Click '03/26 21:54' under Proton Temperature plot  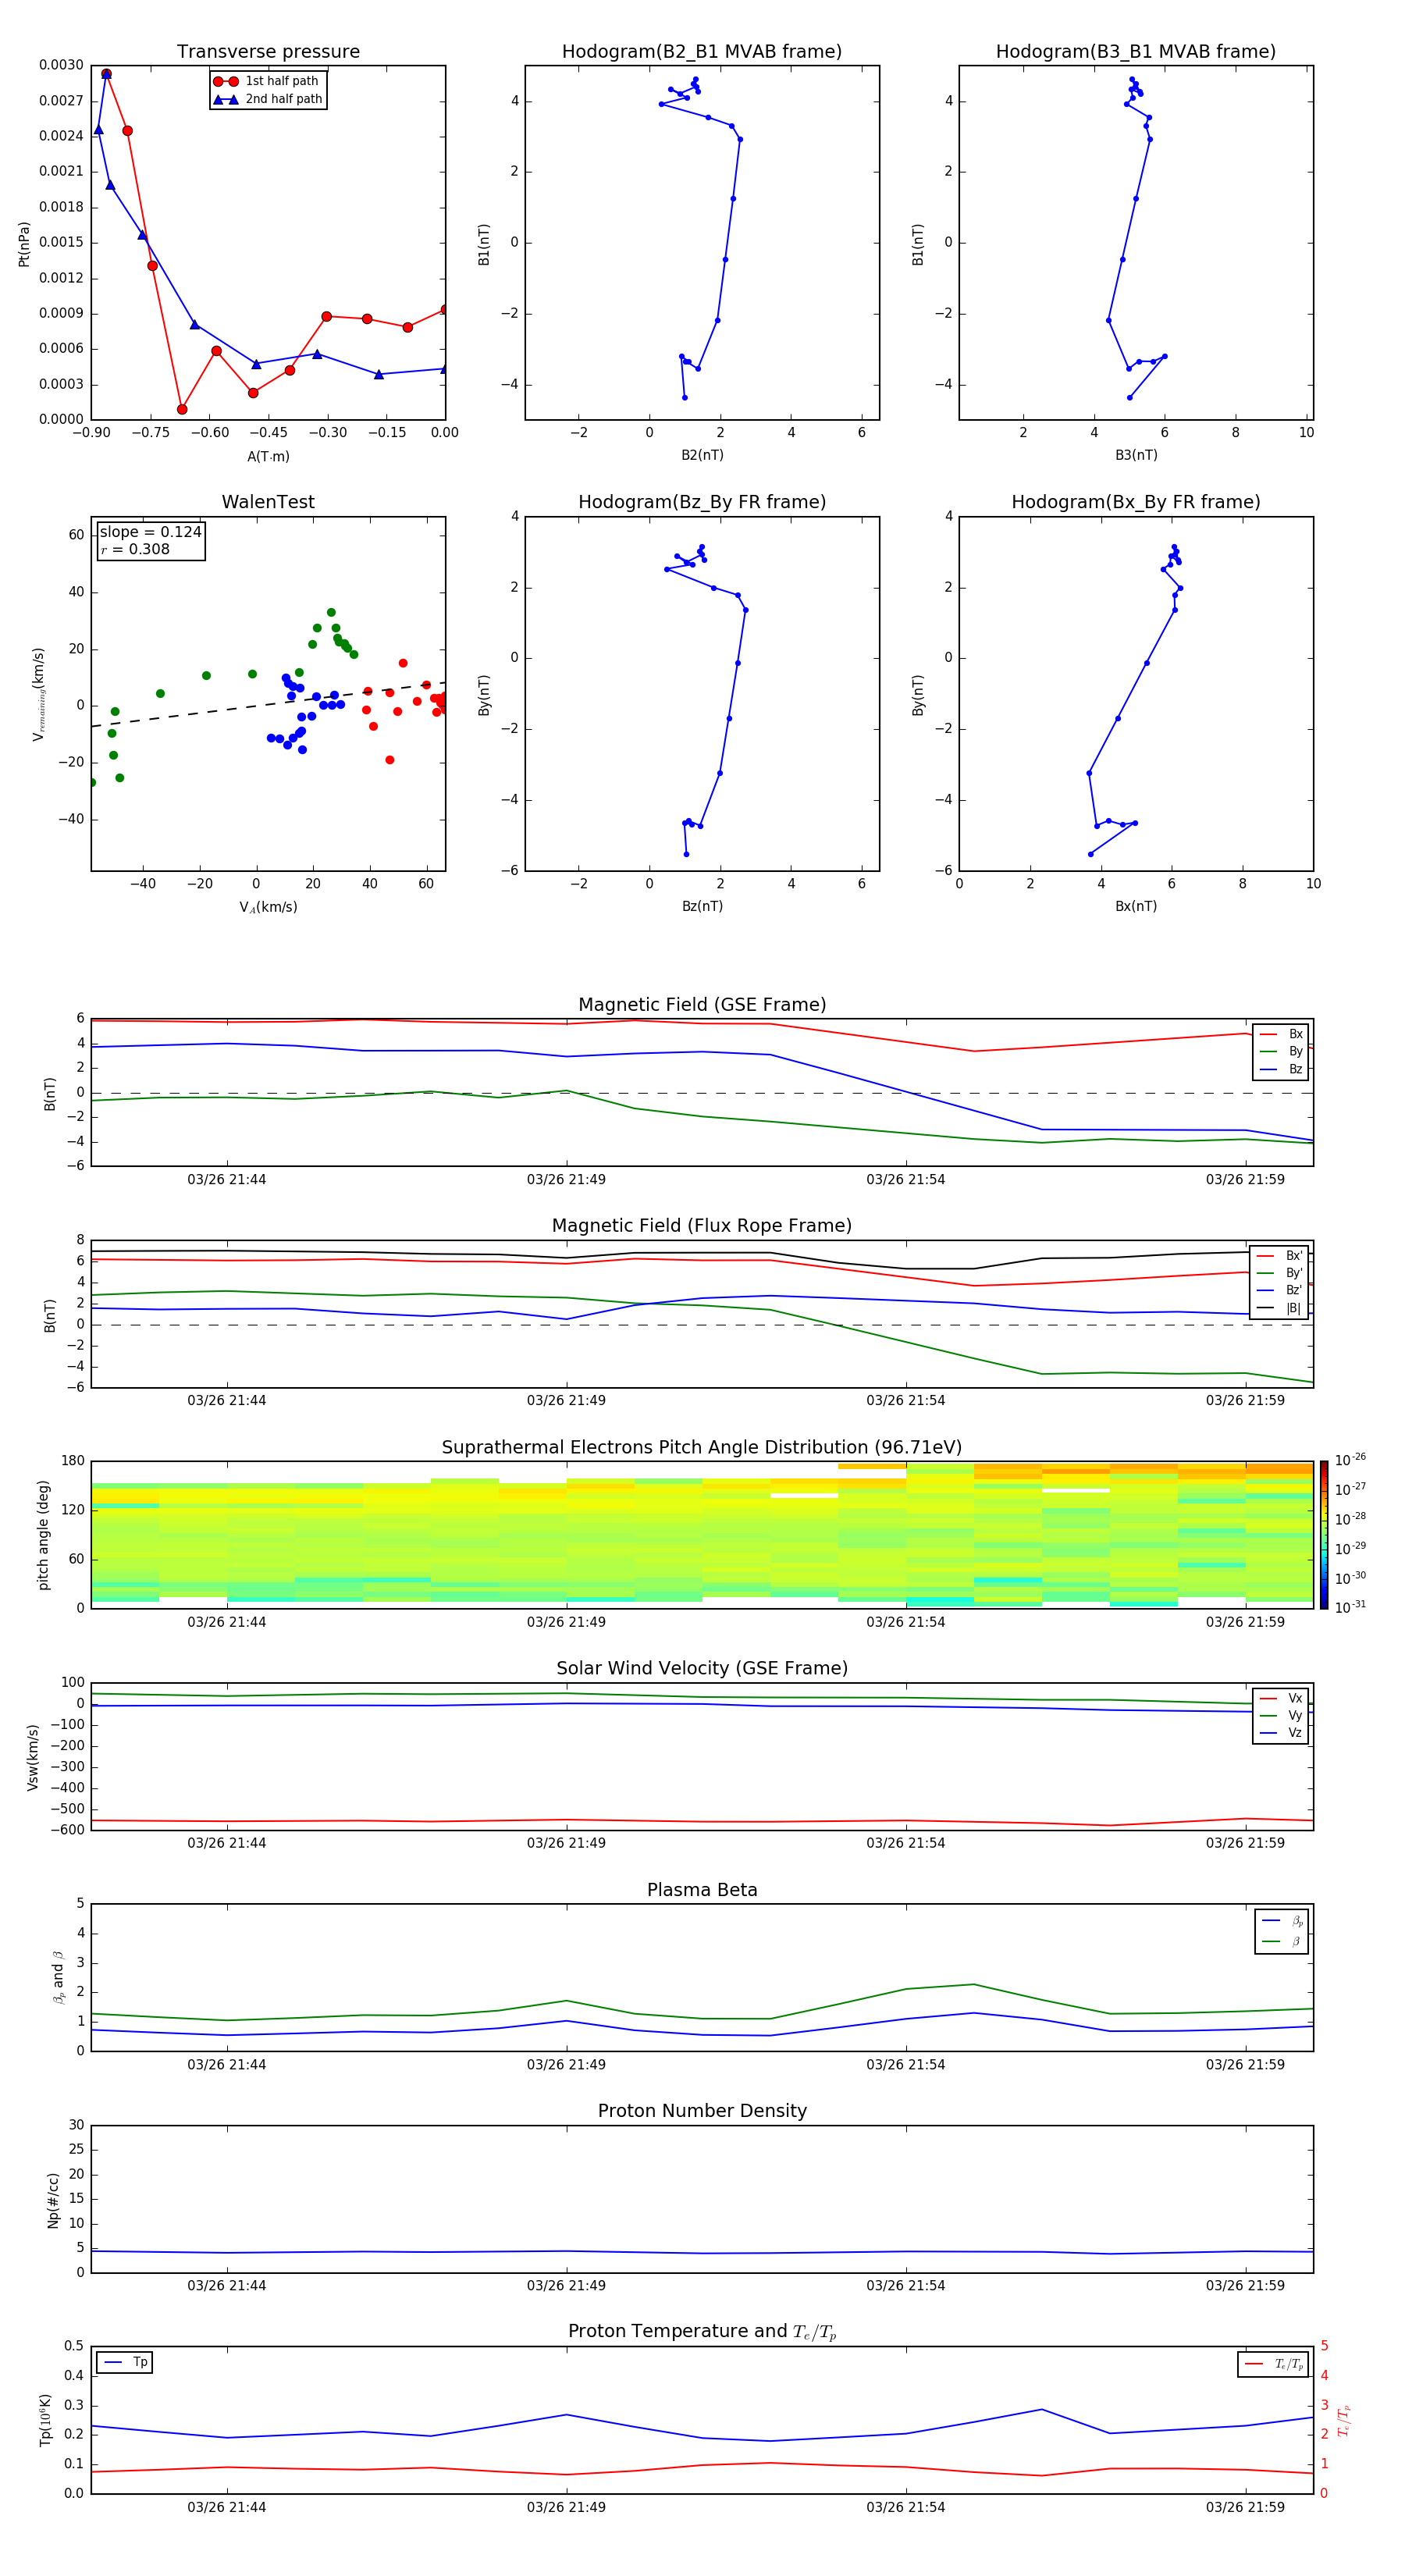tap(906, 2507)
